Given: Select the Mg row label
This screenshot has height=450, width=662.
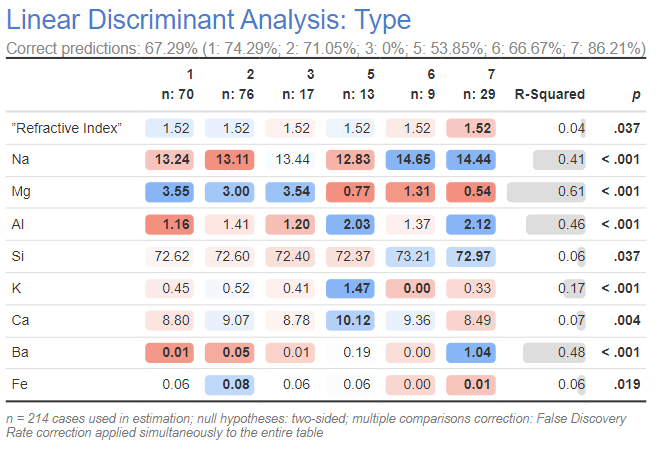Looking at the screenshot, I should coord(20,192).
